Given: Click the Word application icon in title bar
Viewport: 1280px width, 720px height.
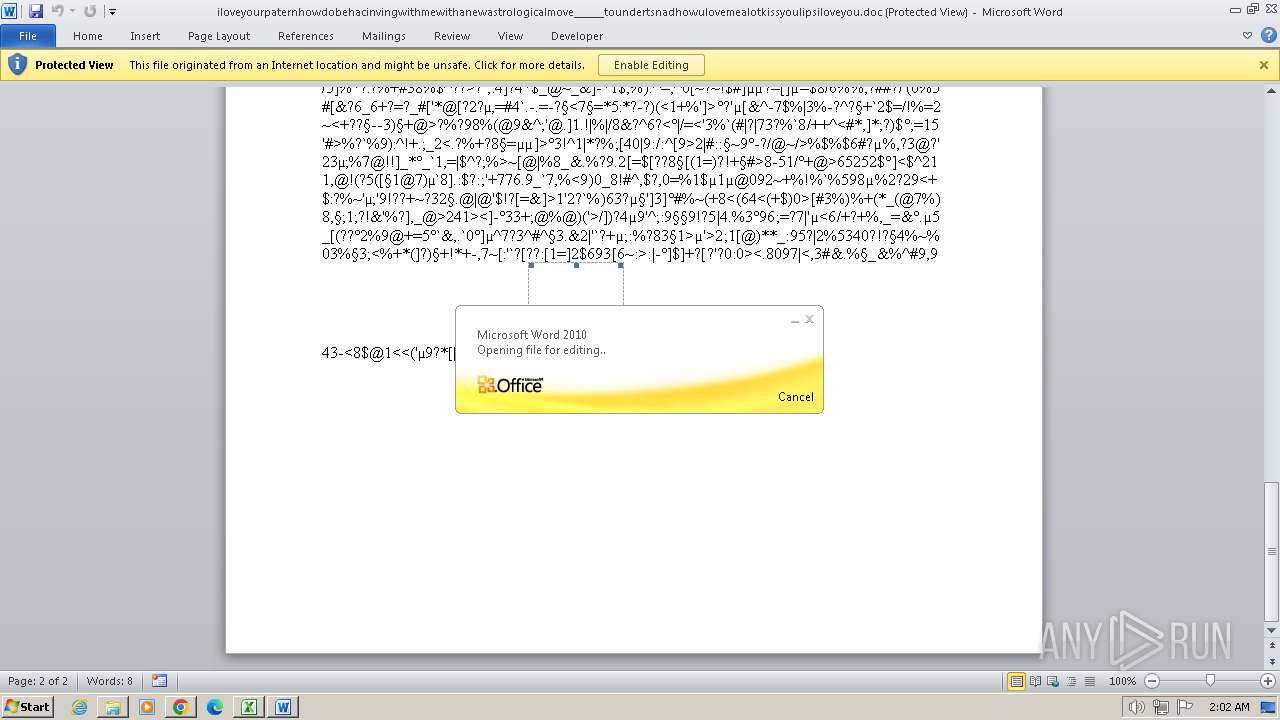Looking at the screenshot, I should (9, 11).
